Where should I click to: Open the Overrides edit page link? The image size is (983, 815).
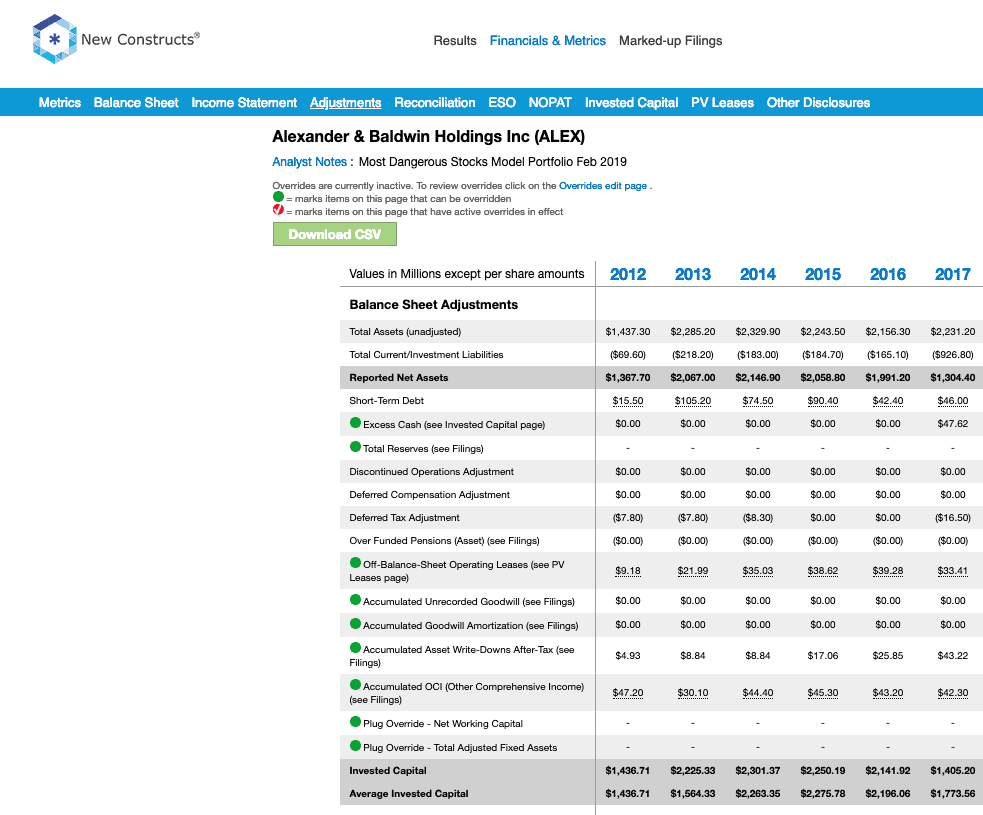602,186
